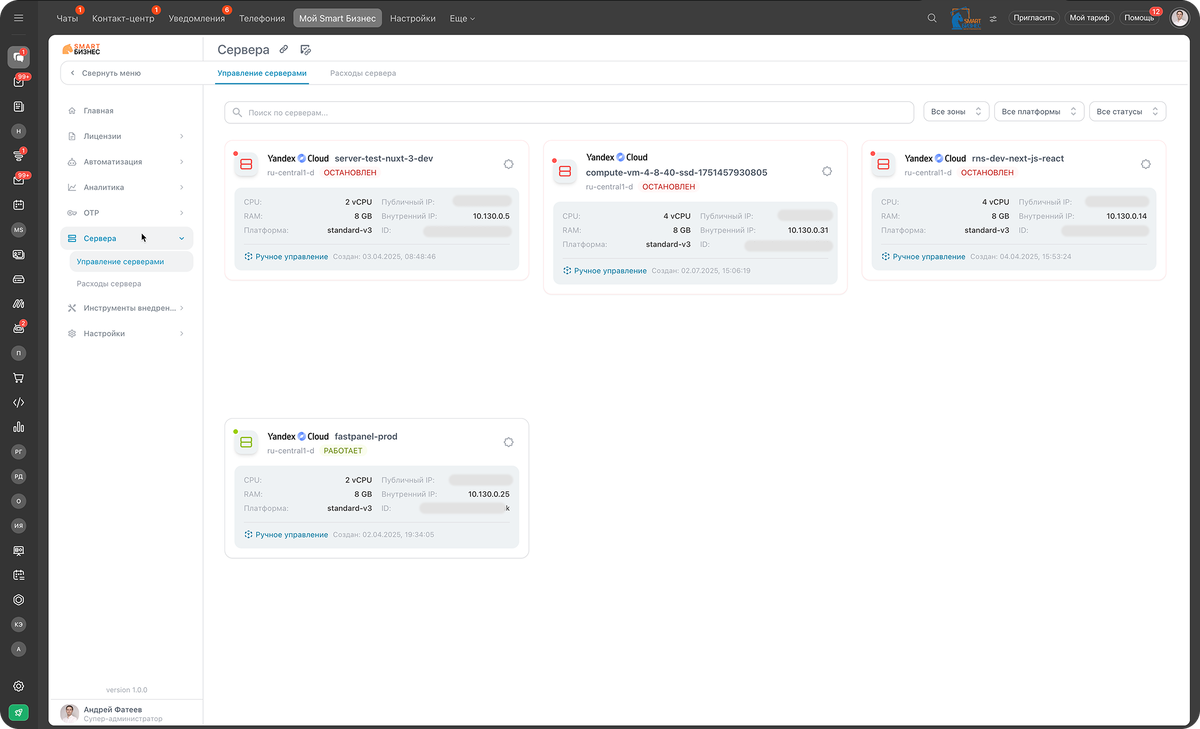The height and width of the screenshot is (729, 1200).
Task: Expand the Еще menu in top bar
Action: (x=462, y=18)
